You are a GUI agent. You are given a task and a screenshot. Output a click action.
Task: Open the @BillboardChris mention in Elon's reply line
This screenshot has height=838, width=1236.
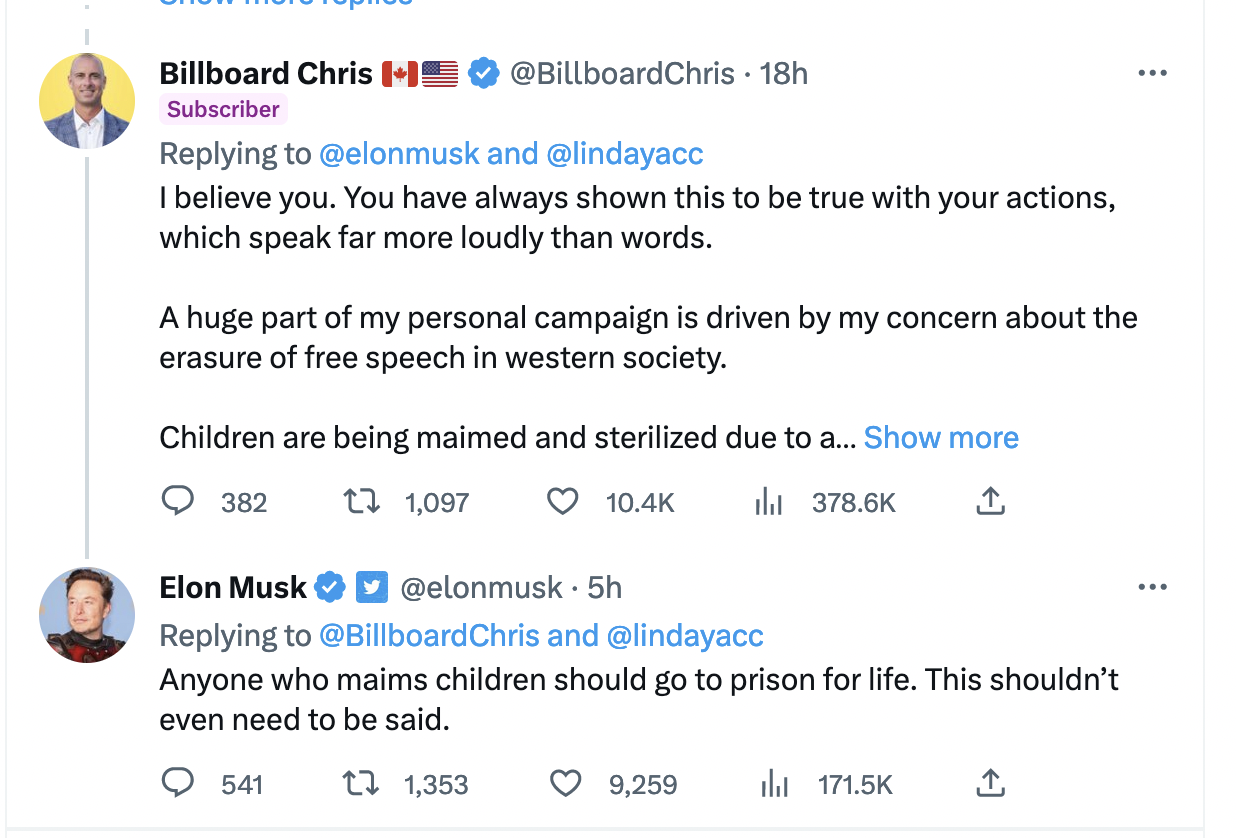(429, 636)
